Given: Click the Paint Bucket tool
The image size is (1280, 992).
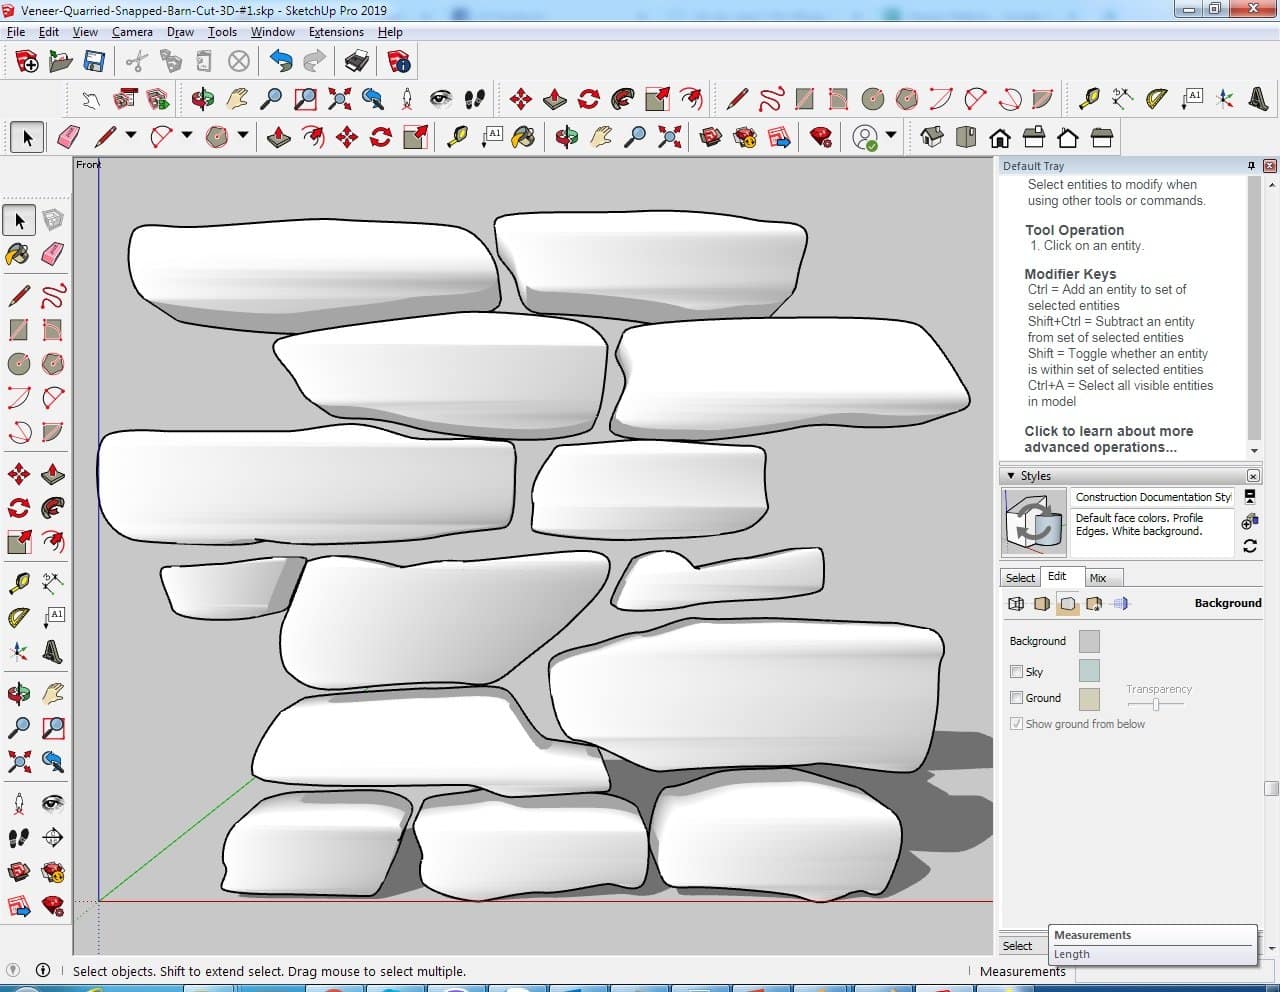Looking at the screenshot, I should pos(18,254).
